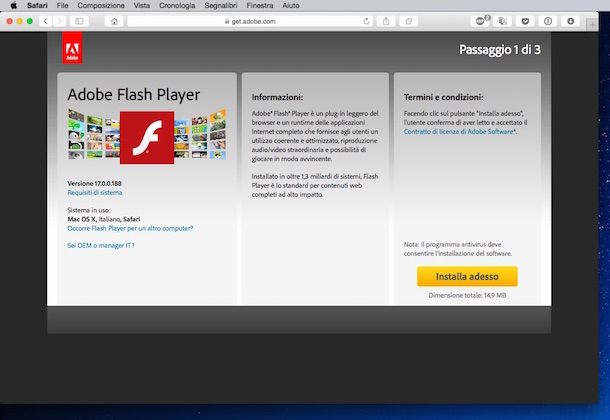Viewport: 610px width, 420px height.
Task: Minimize Safari with the yellow button
Action: point(19,21)
